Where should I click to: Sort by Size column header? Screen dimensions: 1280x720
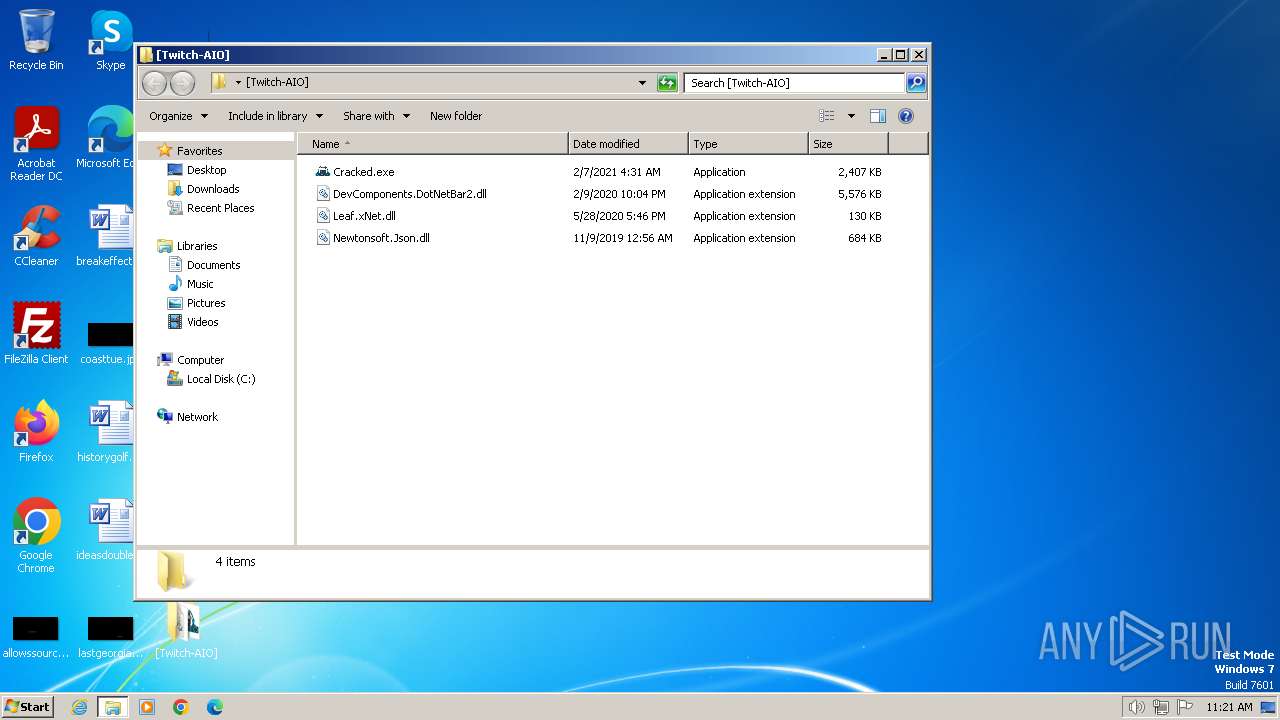(848, 144)
